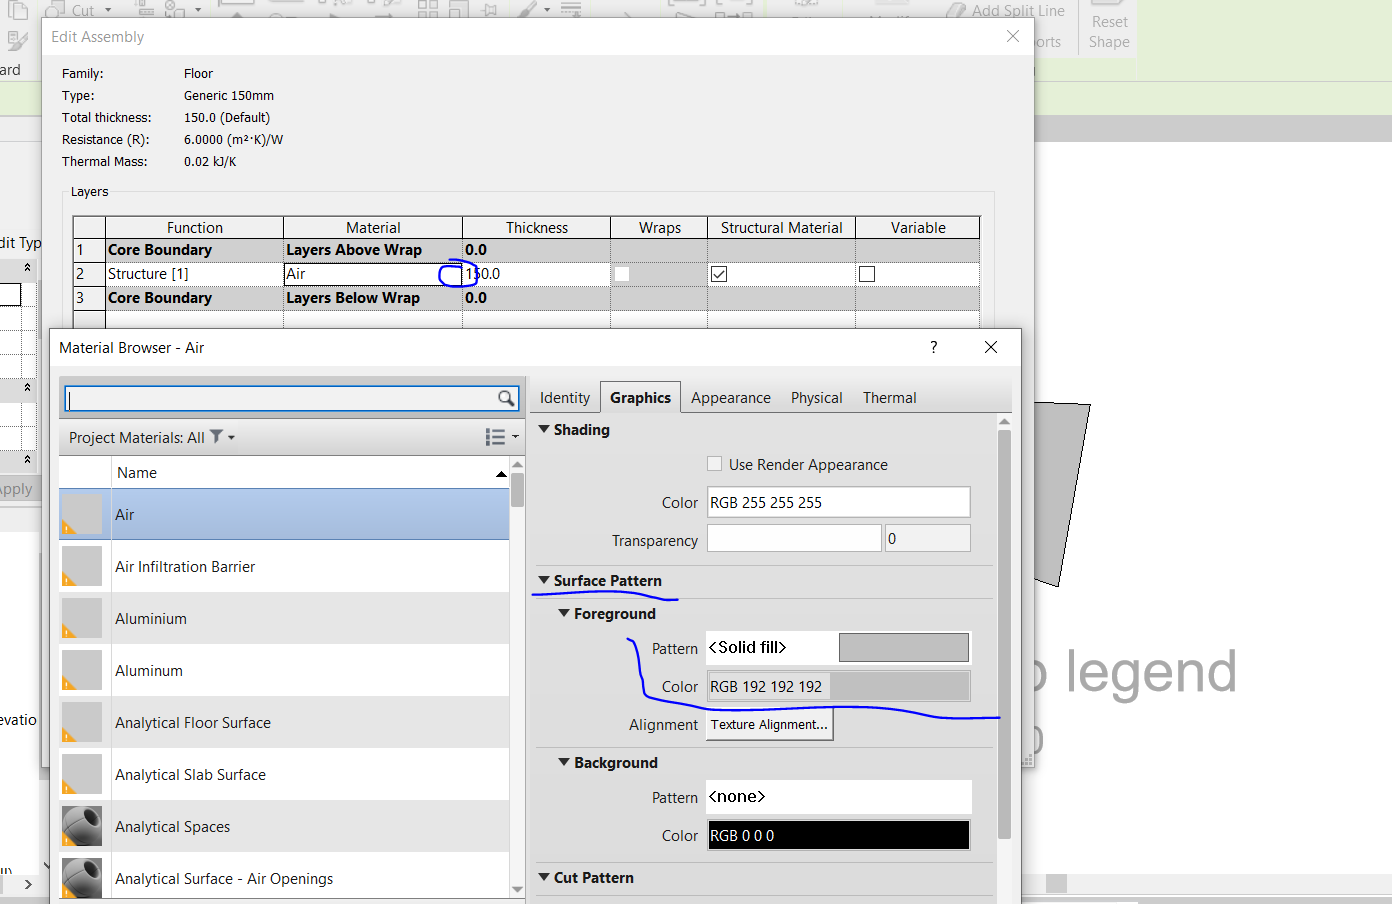This screenshot has height=904, width=1392.
Task: Close the Material Browser dialog
Action: coord(991,347)
